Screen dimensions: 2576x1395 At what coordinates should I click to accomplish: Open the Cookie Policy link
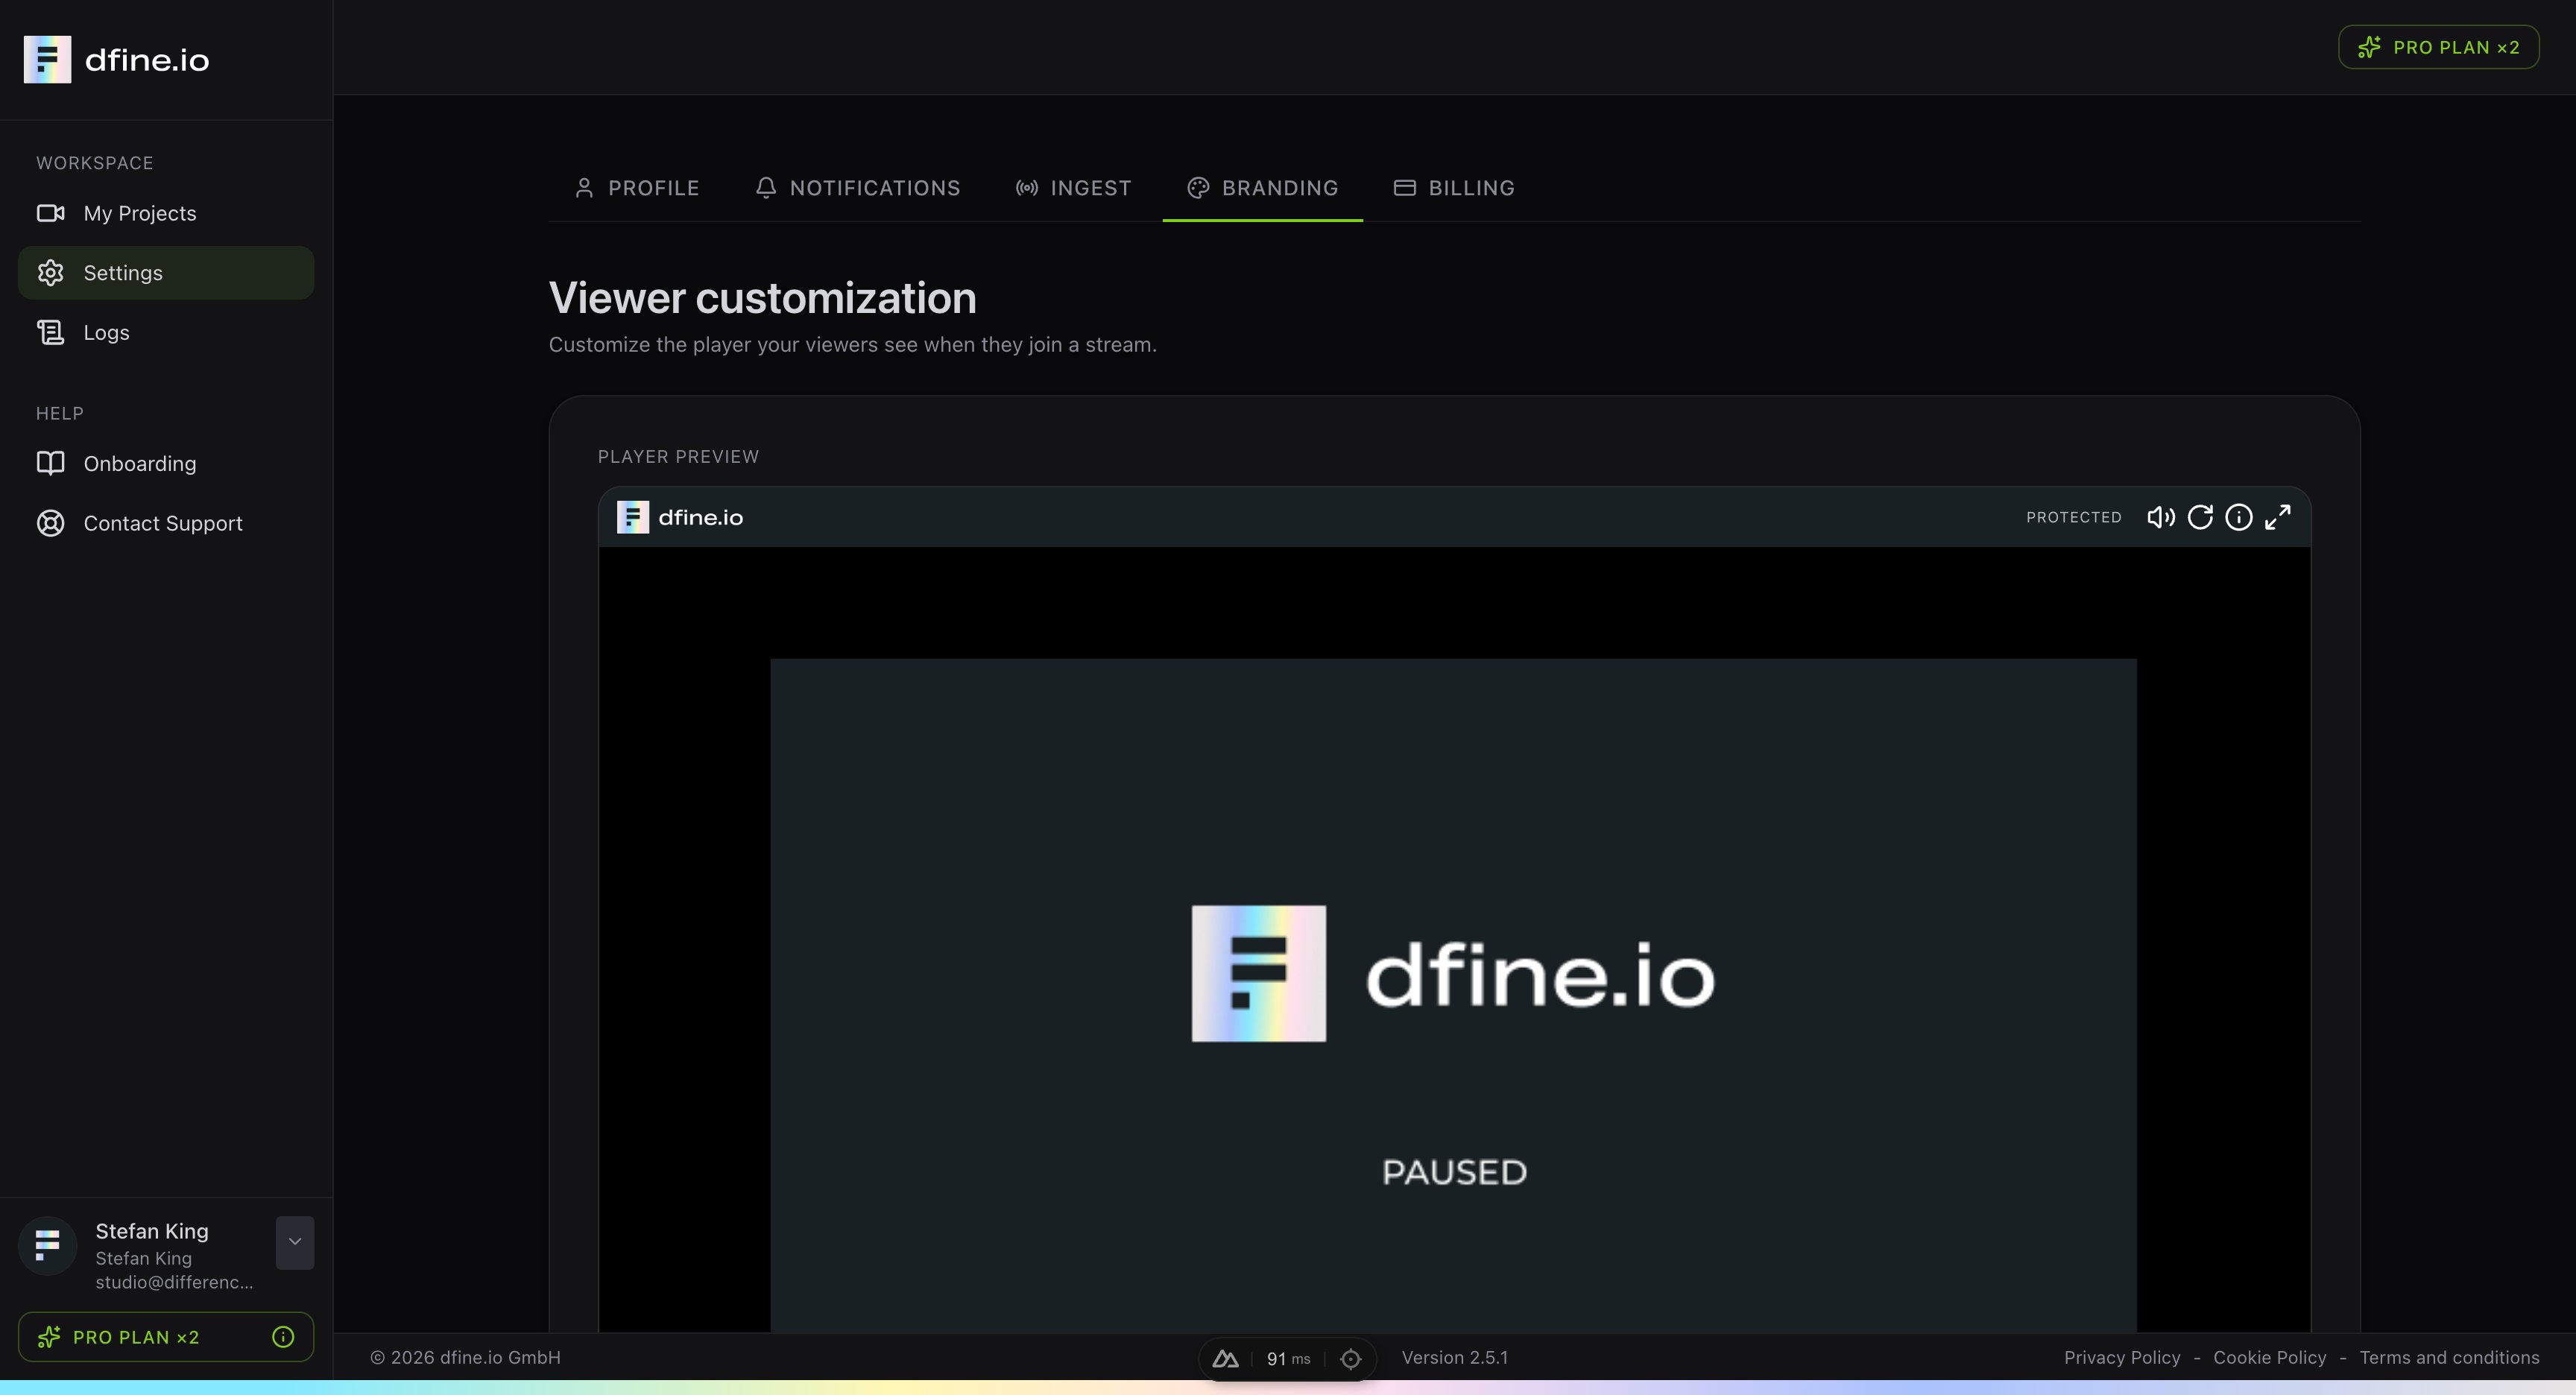point(2270,1357)
